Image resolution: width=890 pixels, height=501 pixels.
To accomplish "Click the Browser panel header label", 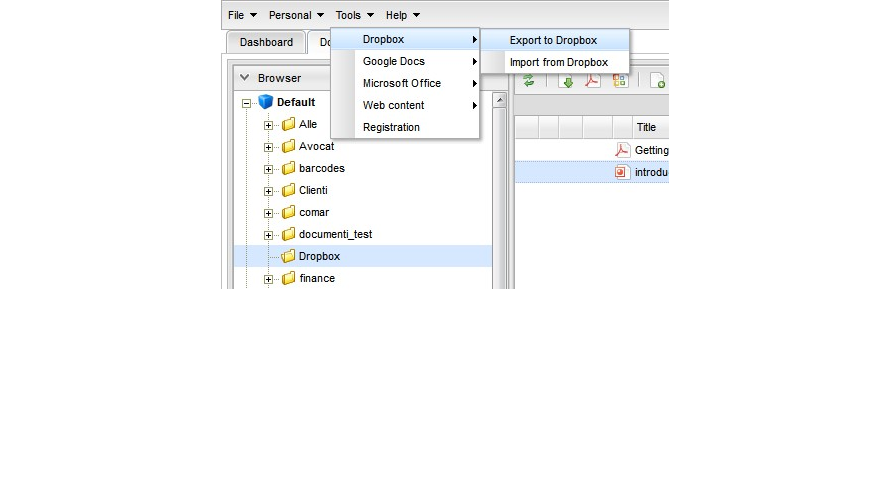I will pos(279,78).
